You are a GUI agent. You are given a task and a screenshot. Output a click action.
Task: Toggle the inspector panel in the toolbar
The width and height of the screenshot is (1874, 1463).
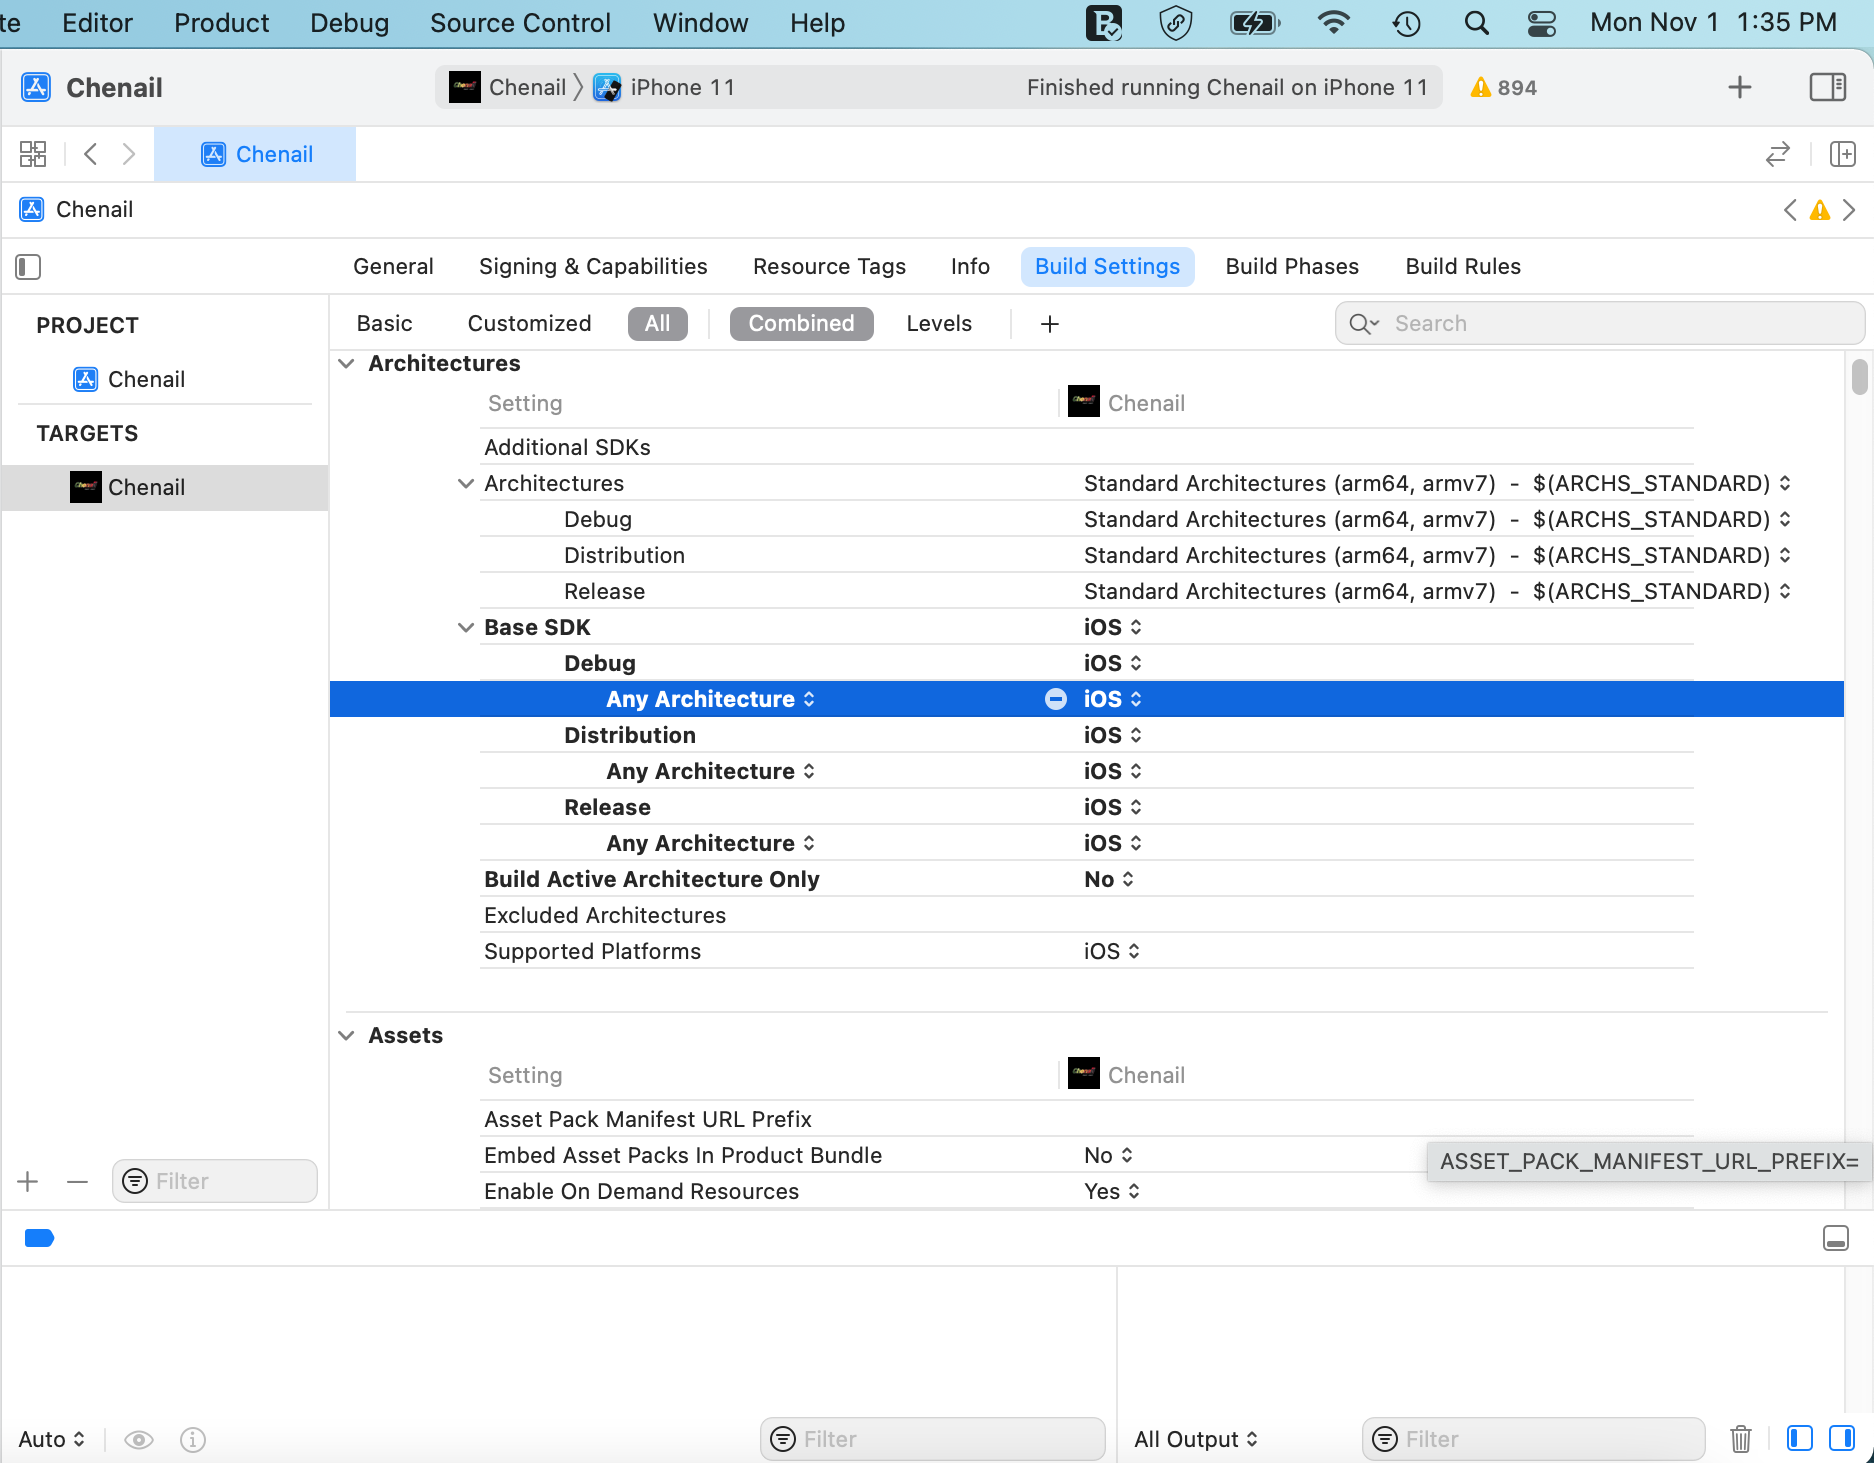pyautogui.click(x=1828, y=87)
